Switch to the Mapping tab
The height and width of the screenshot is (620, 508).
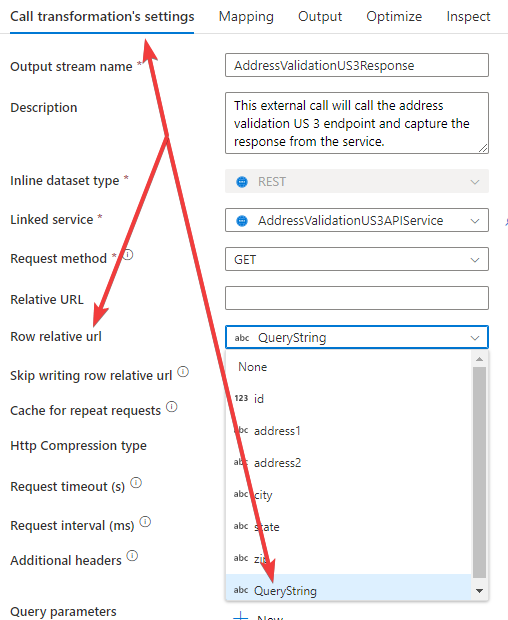[246, 17]
